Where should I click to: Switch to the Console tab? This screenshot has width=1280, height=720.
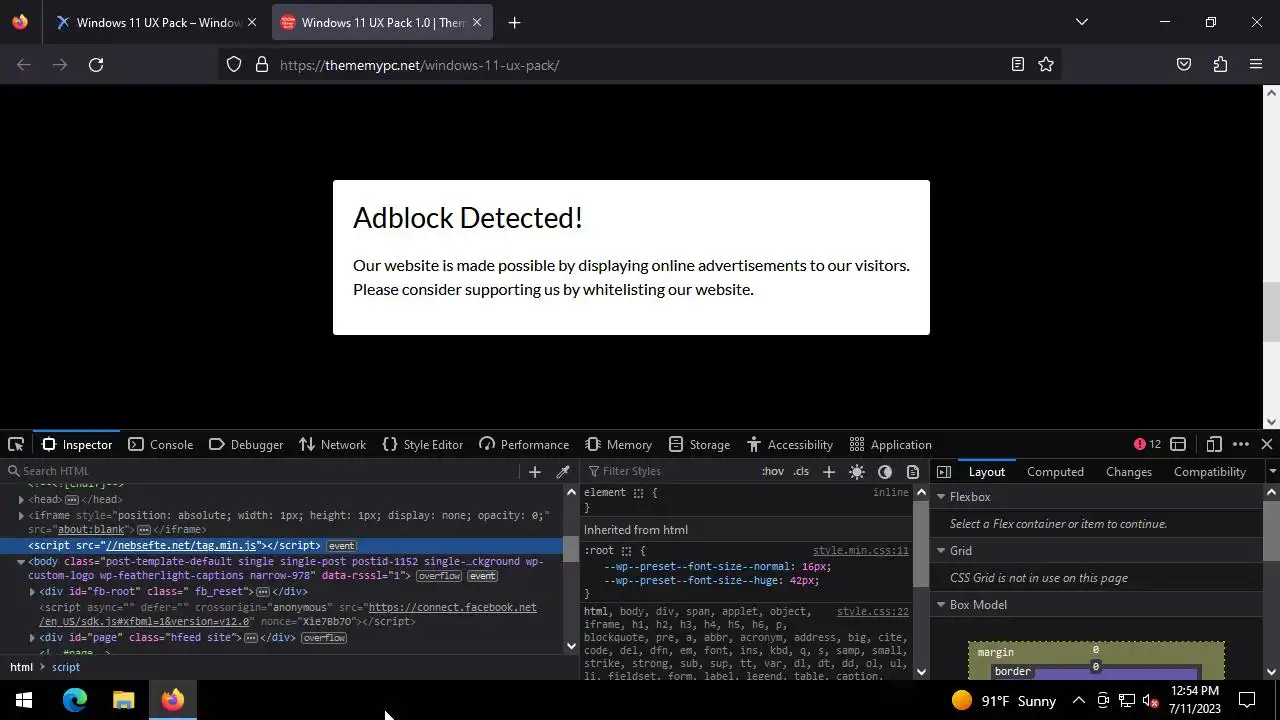pos(161,444)
